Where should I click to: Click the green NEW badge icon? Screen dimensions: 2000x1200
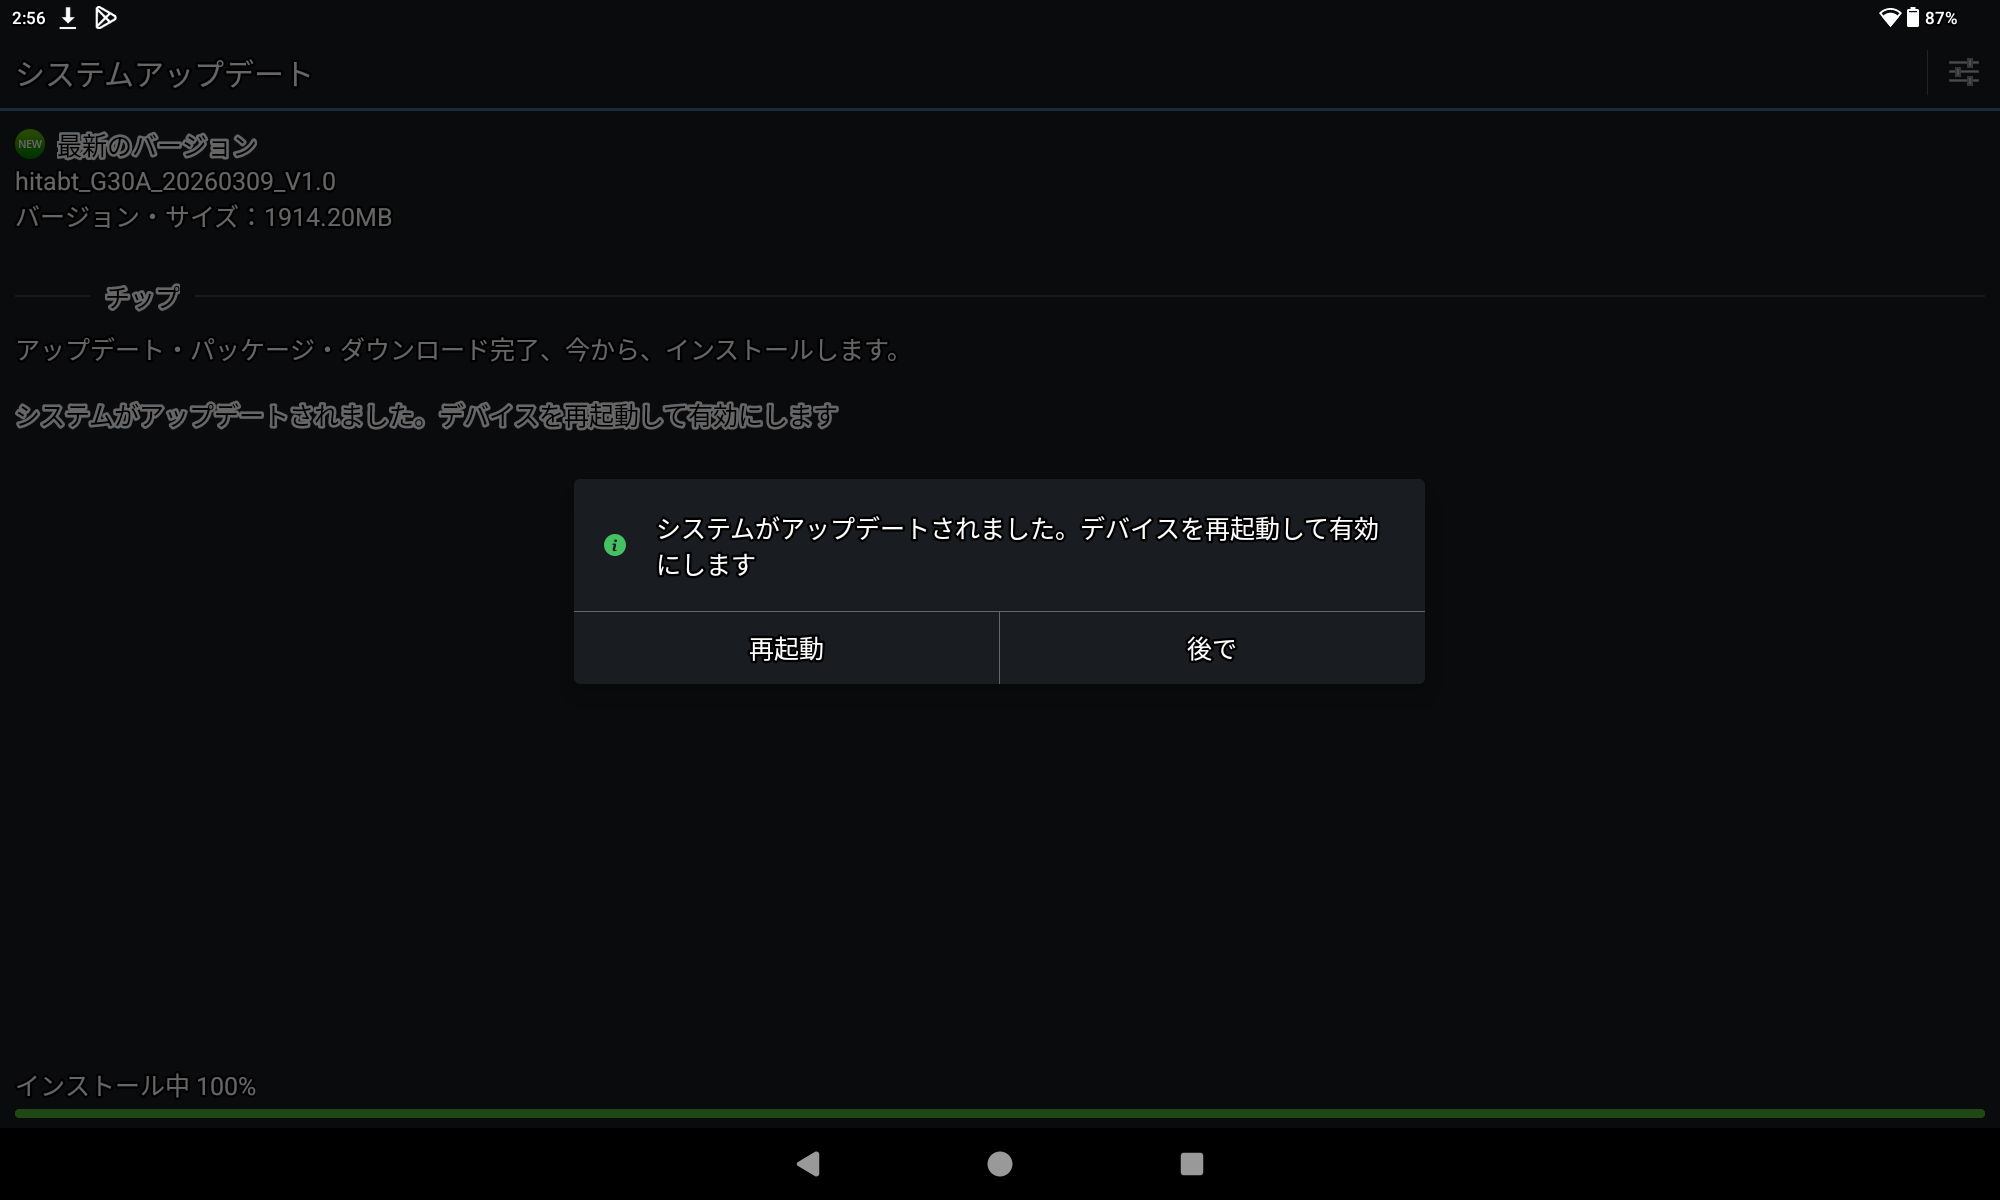pyautogui.click(x=30, y=144)
